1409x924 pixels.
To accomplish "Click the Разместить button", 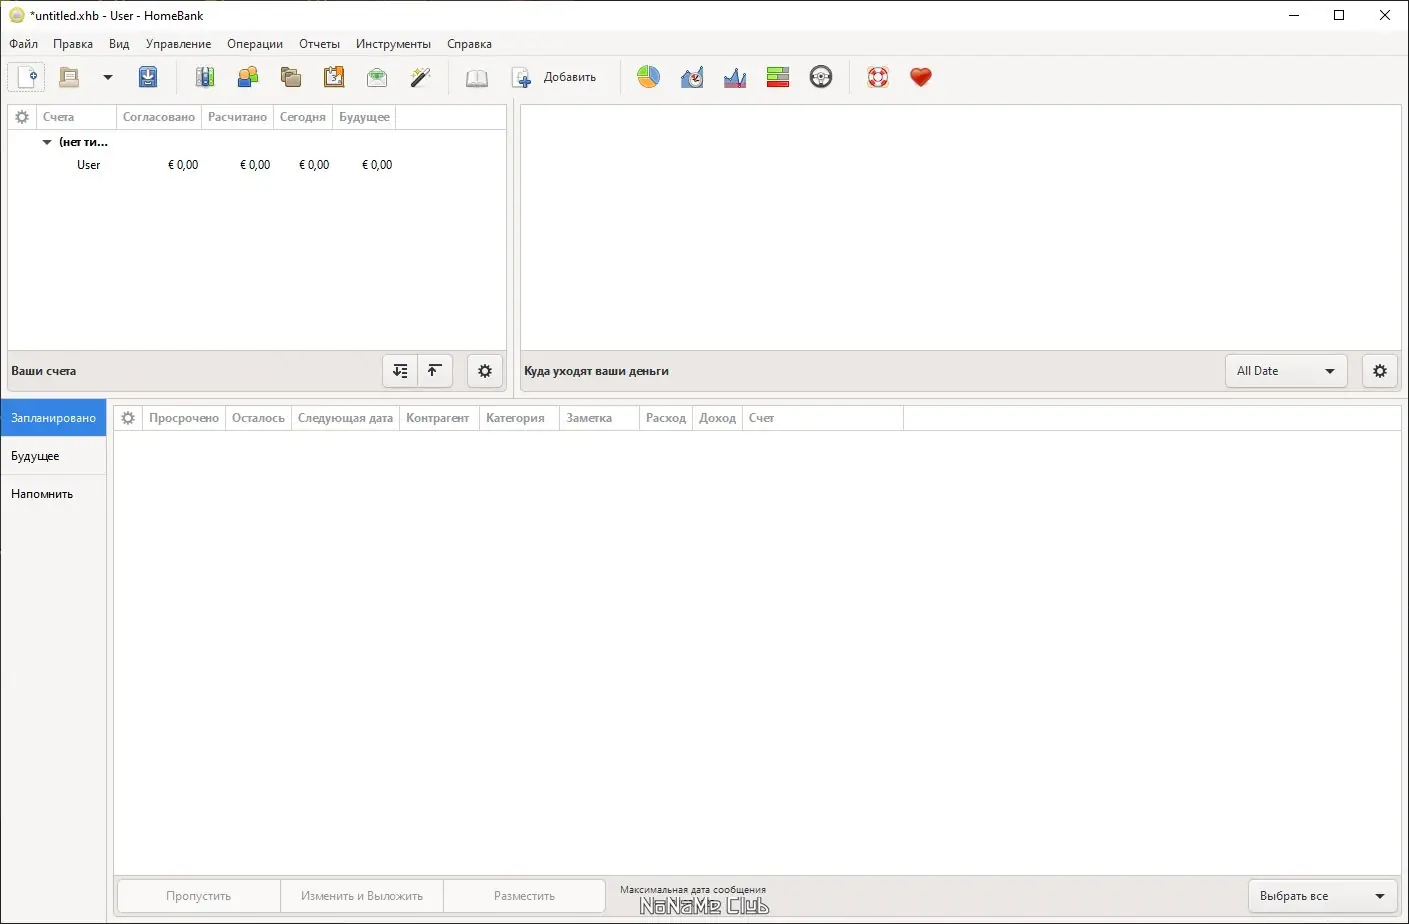I will tap(524, 896).
